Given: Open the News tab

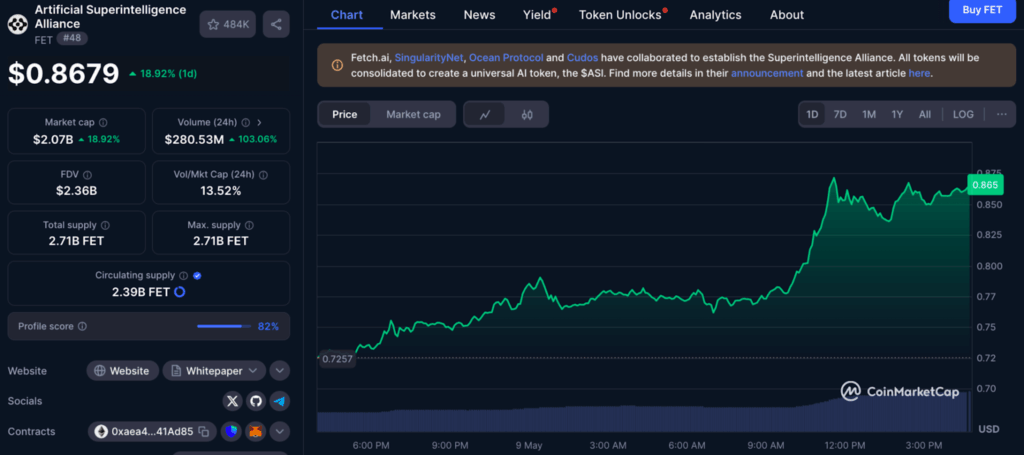Looking at the screenshot, I should pyautogui.click(x=479, y=14).
